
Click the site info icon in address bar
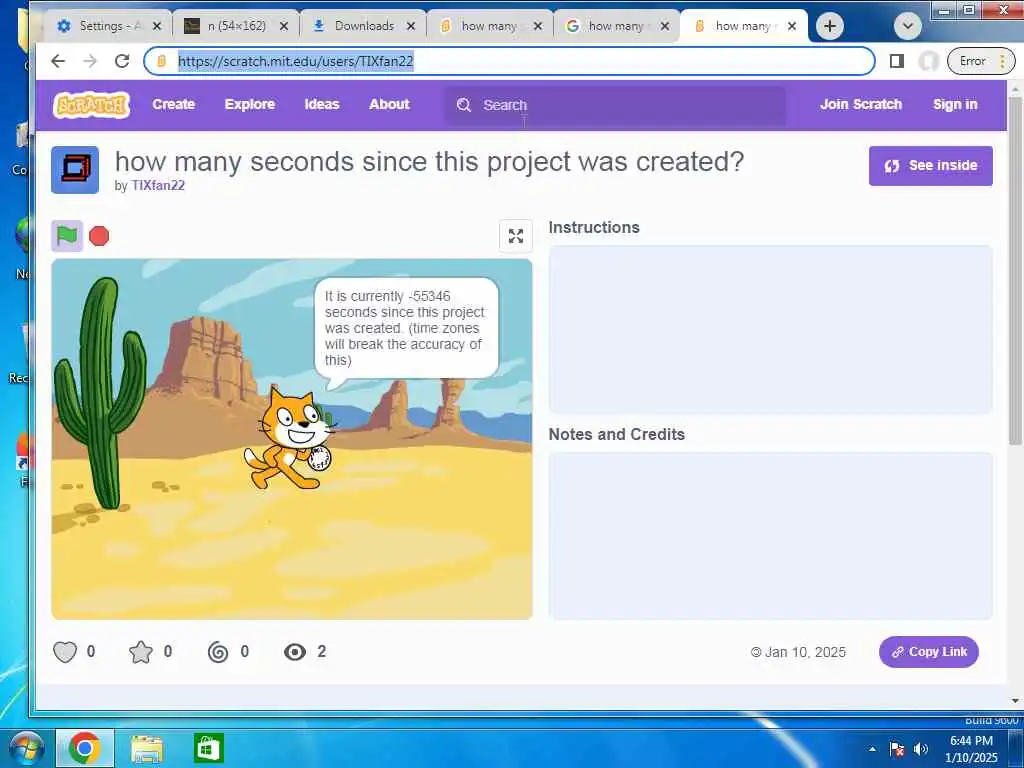point(161,61)
